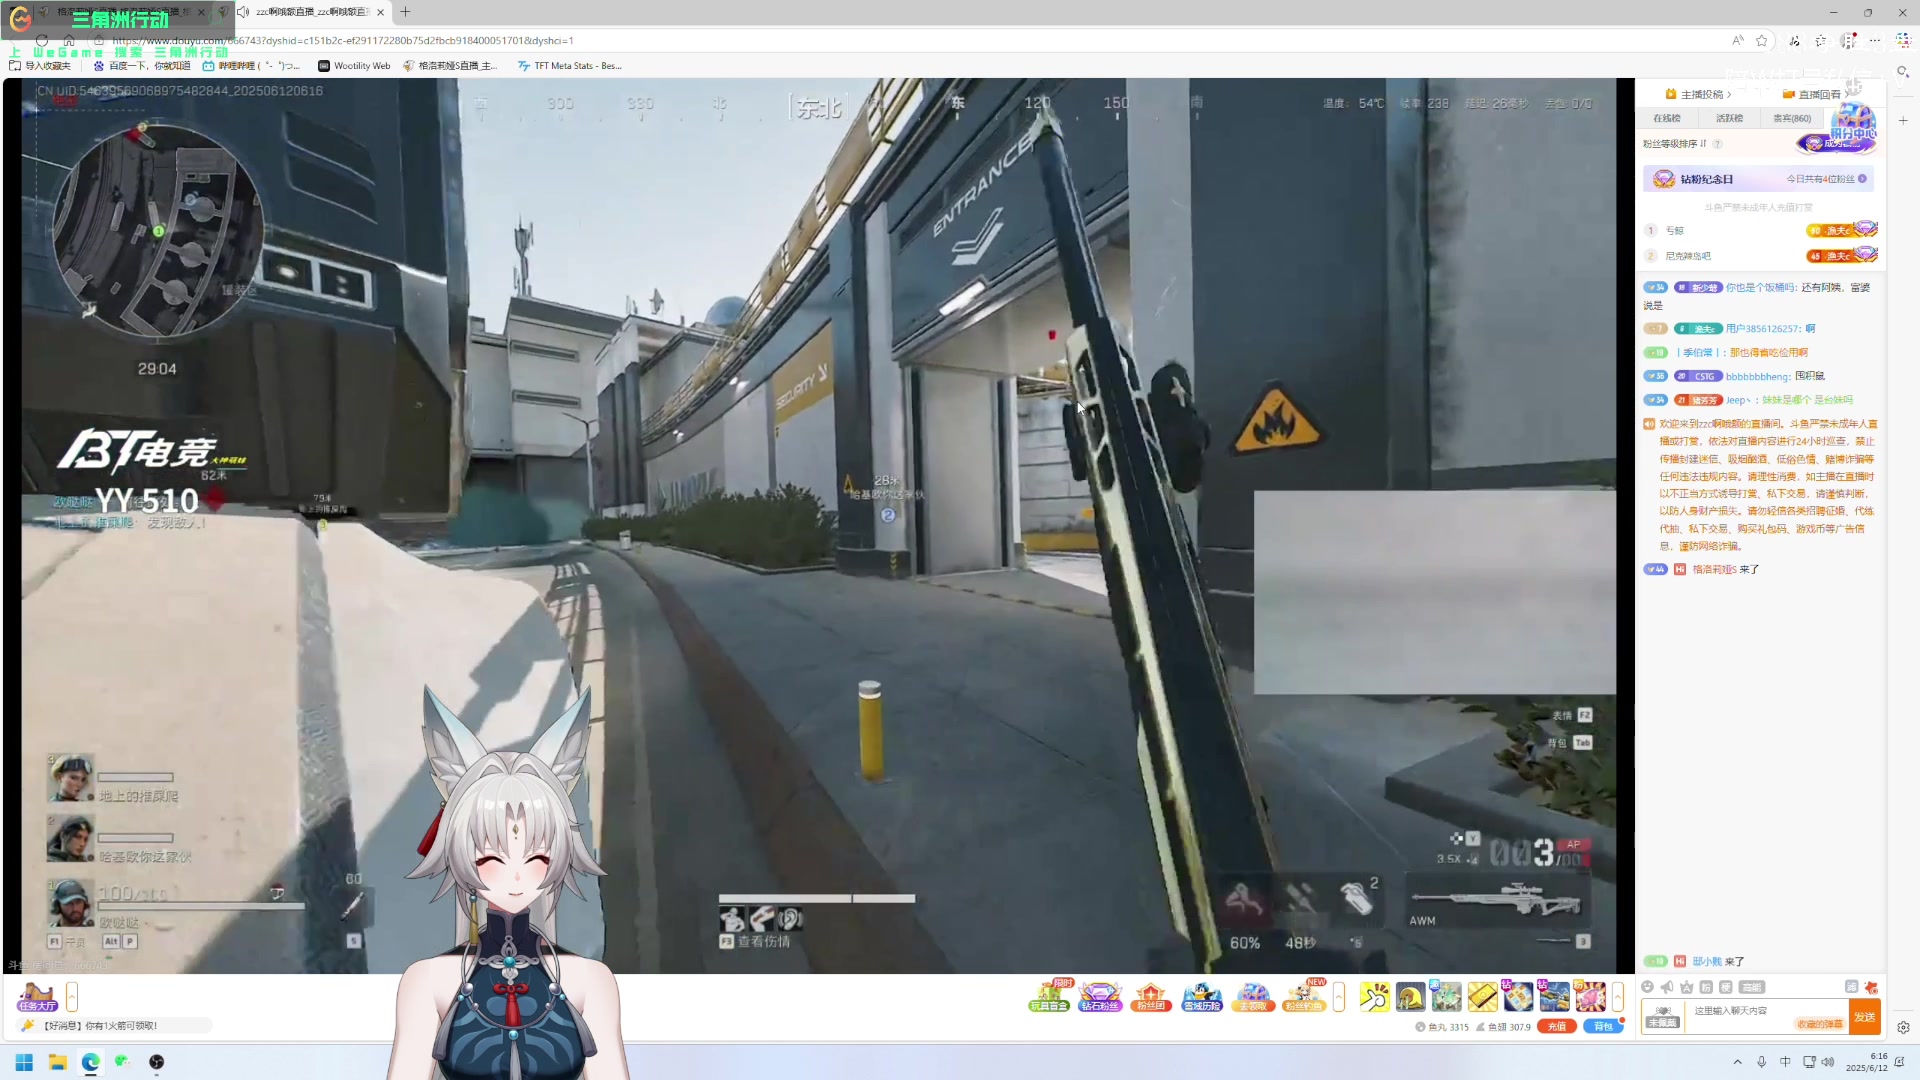
Task: Click the megaphone horn icon in chat toolbar
Action: point(1667,987)
